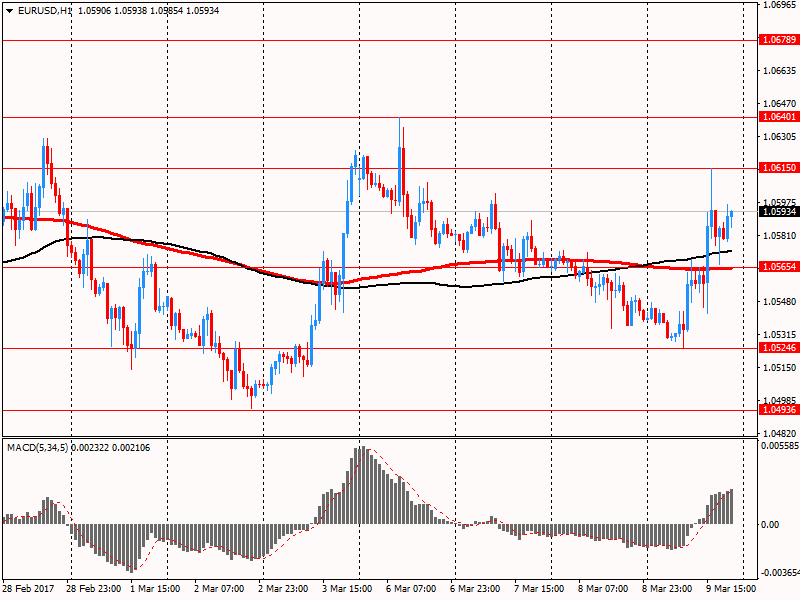Click the 9 Mar 15:00 time label
Viewport: 800px width, 600px height.
(731, 588)
